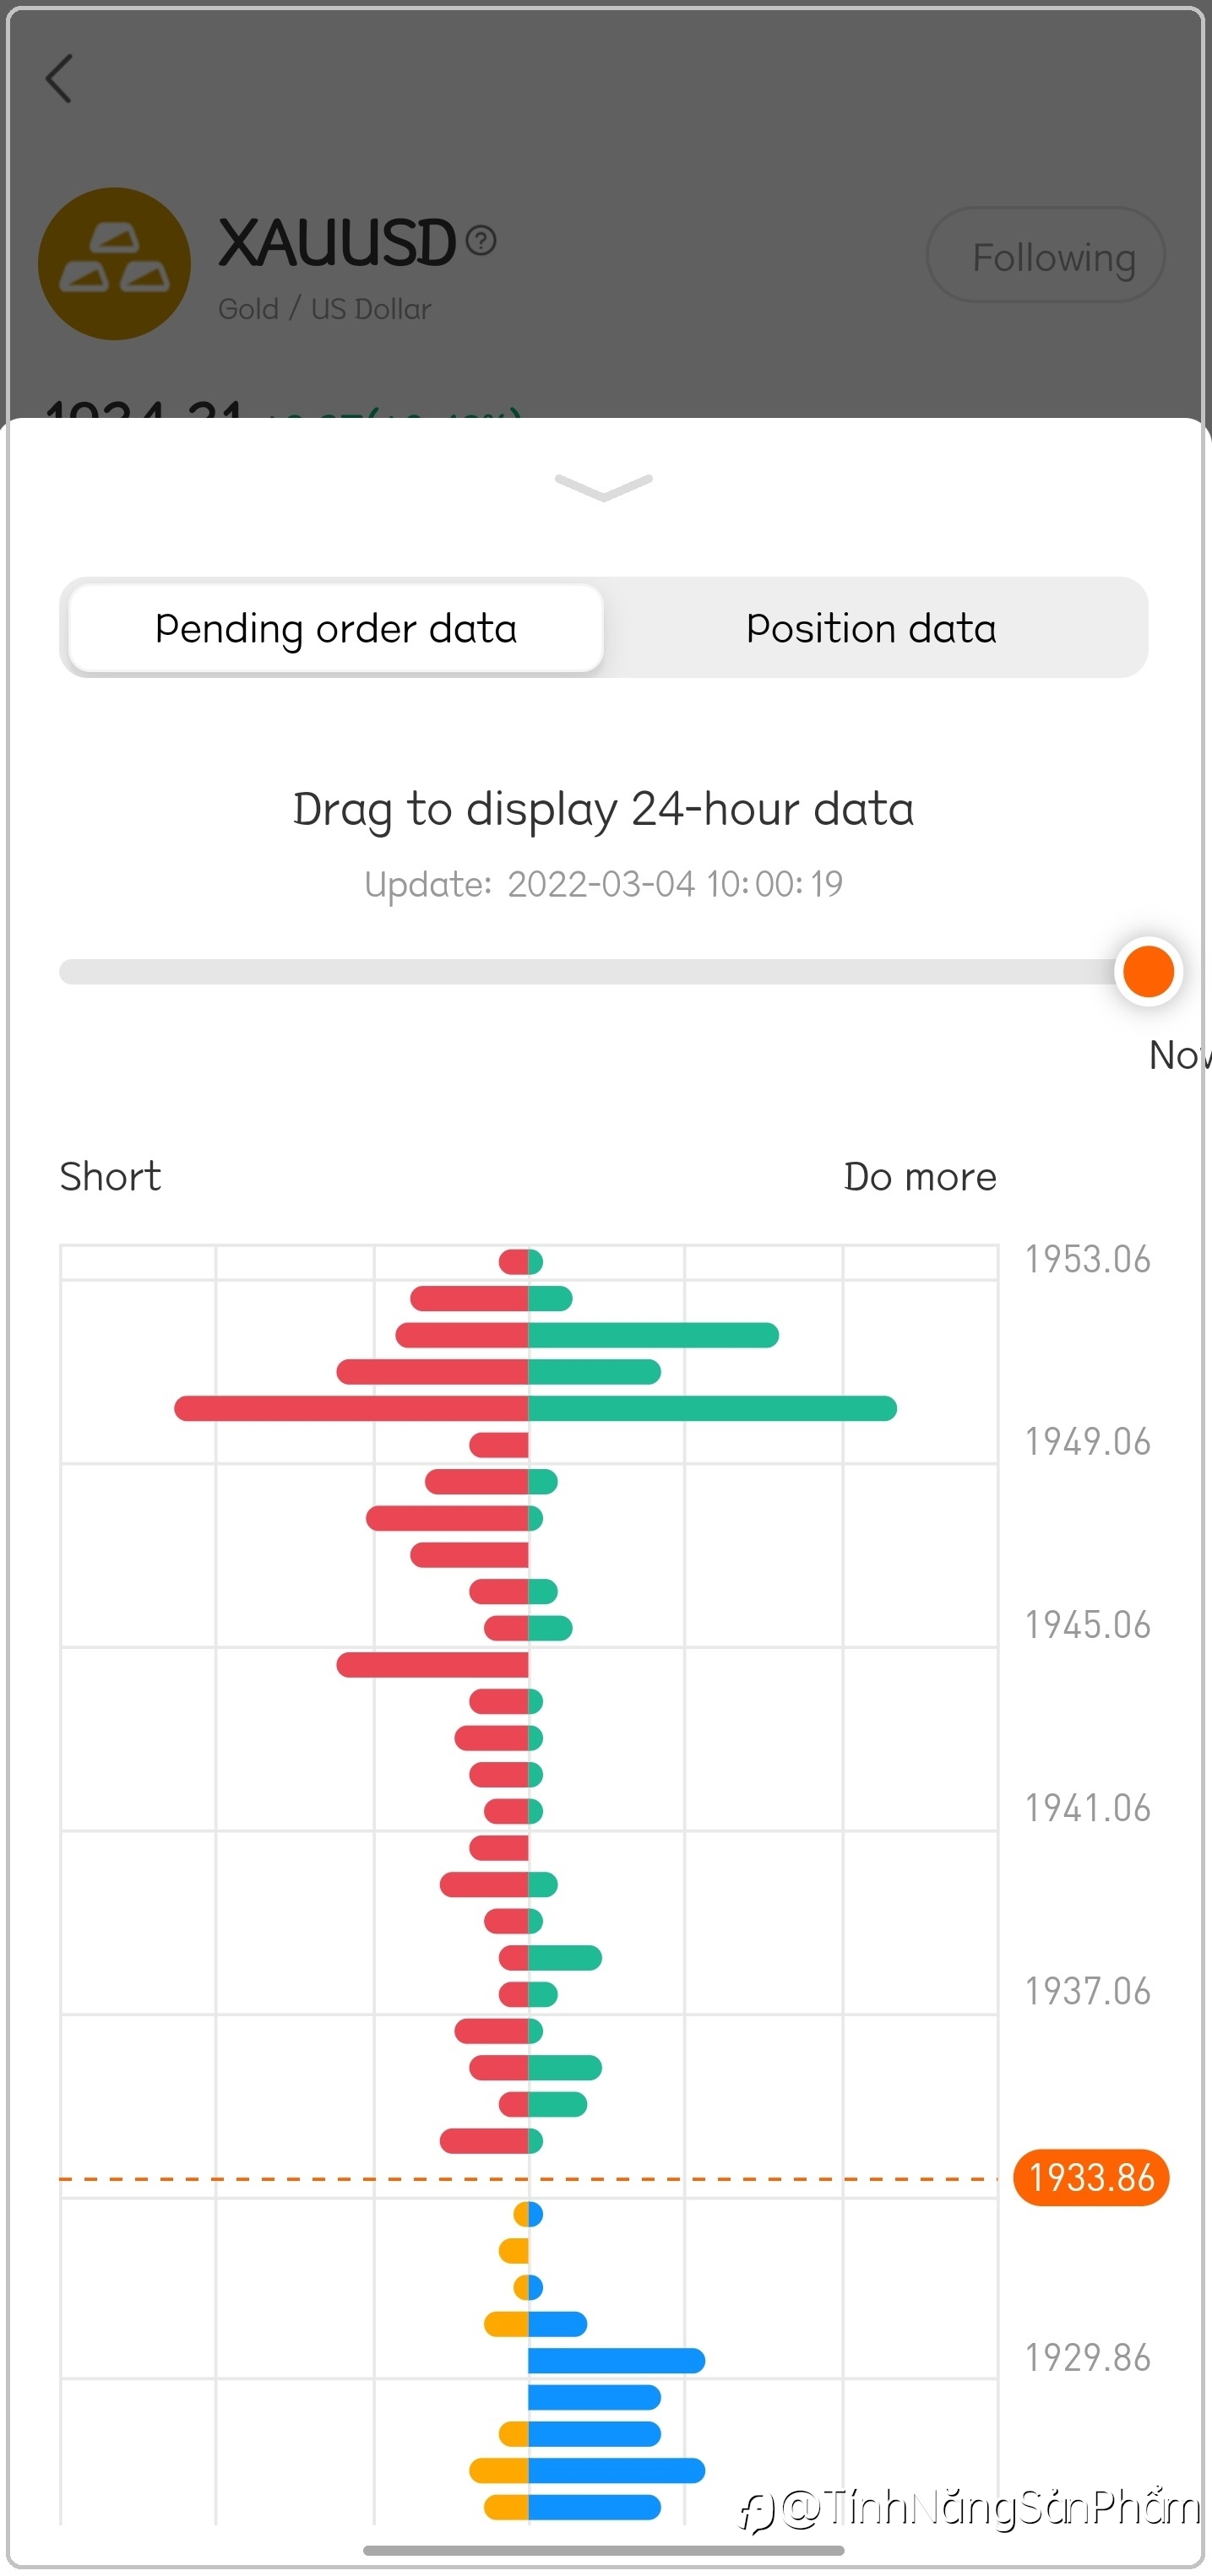
Task: Click the Short column label
Action: pyautogui.click(x=110, y=1176)
